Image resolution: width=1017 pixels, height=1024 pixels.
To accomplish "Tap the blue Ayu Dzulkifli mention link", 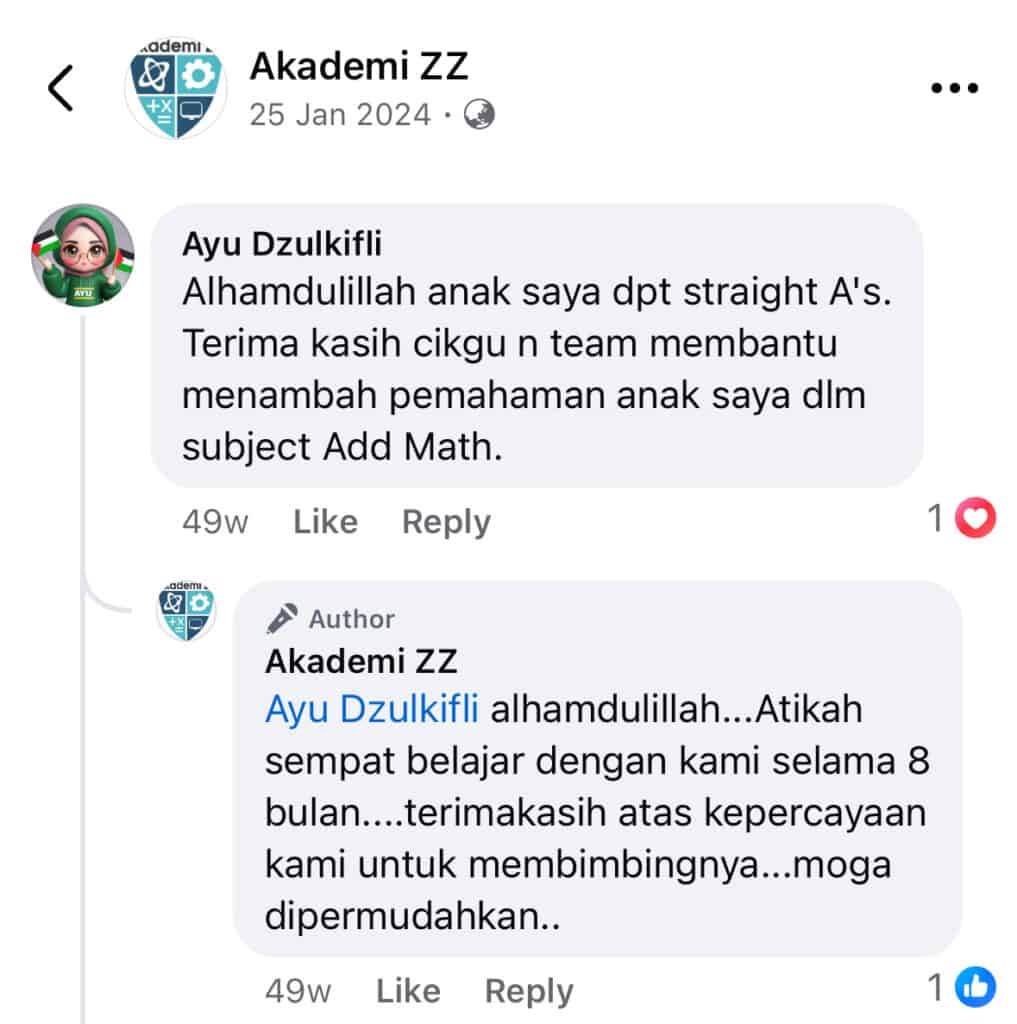I will 372,709.
